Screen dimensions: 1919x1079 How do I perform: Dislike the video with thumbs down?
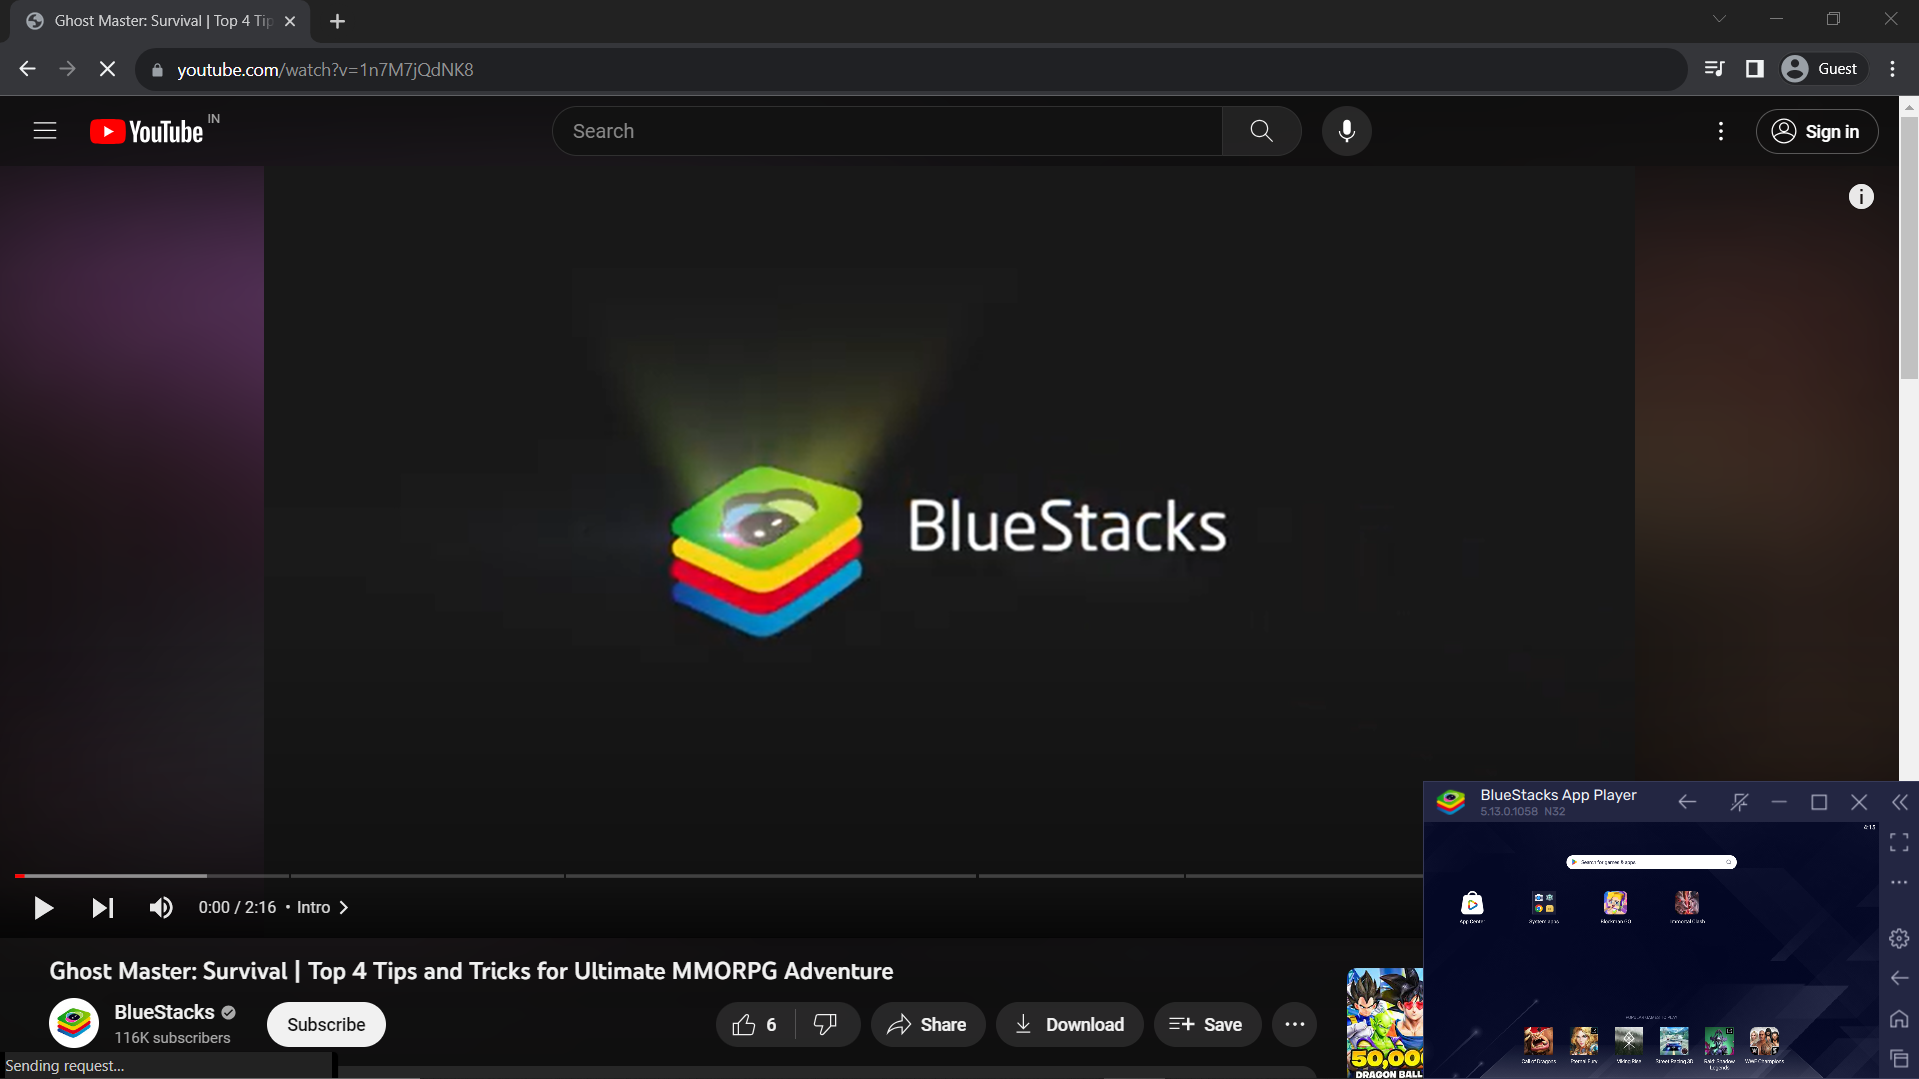825,1024
